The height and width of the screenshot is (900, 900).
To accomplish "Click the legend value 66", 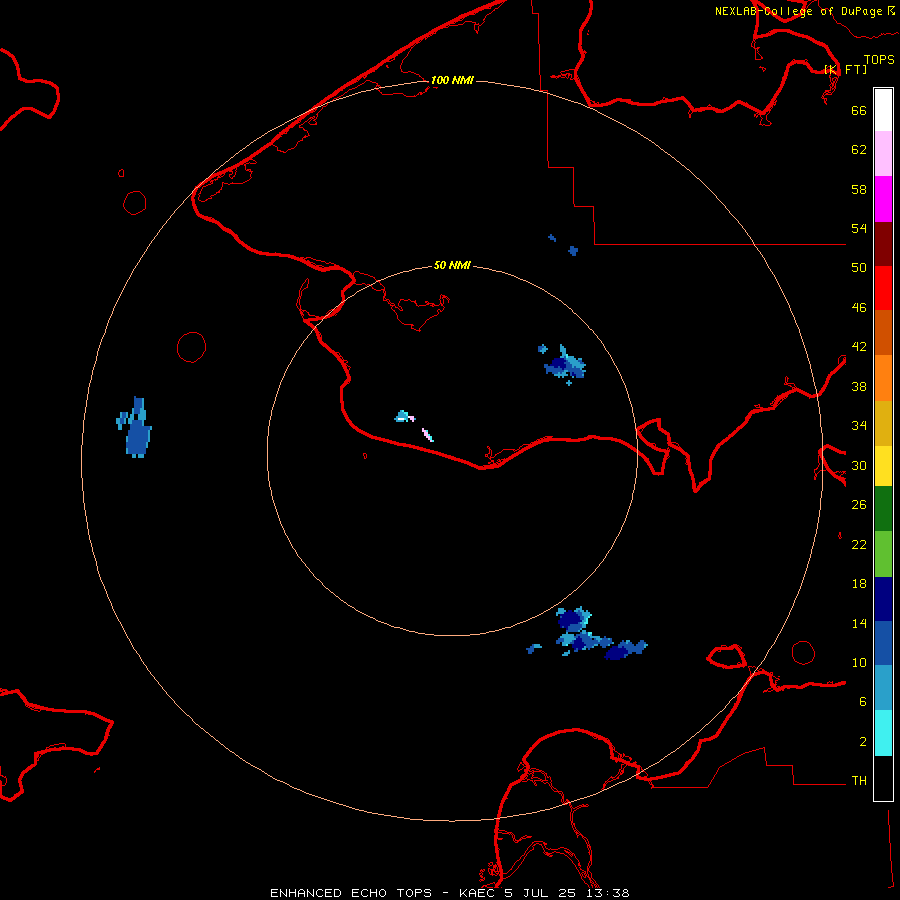I will point(859,110).
